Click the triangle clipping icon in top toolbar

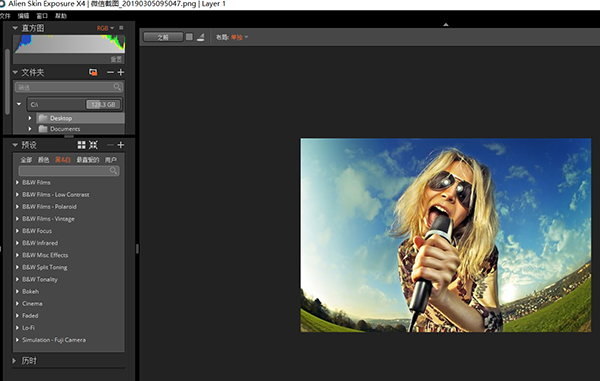[x=201, y=37]
